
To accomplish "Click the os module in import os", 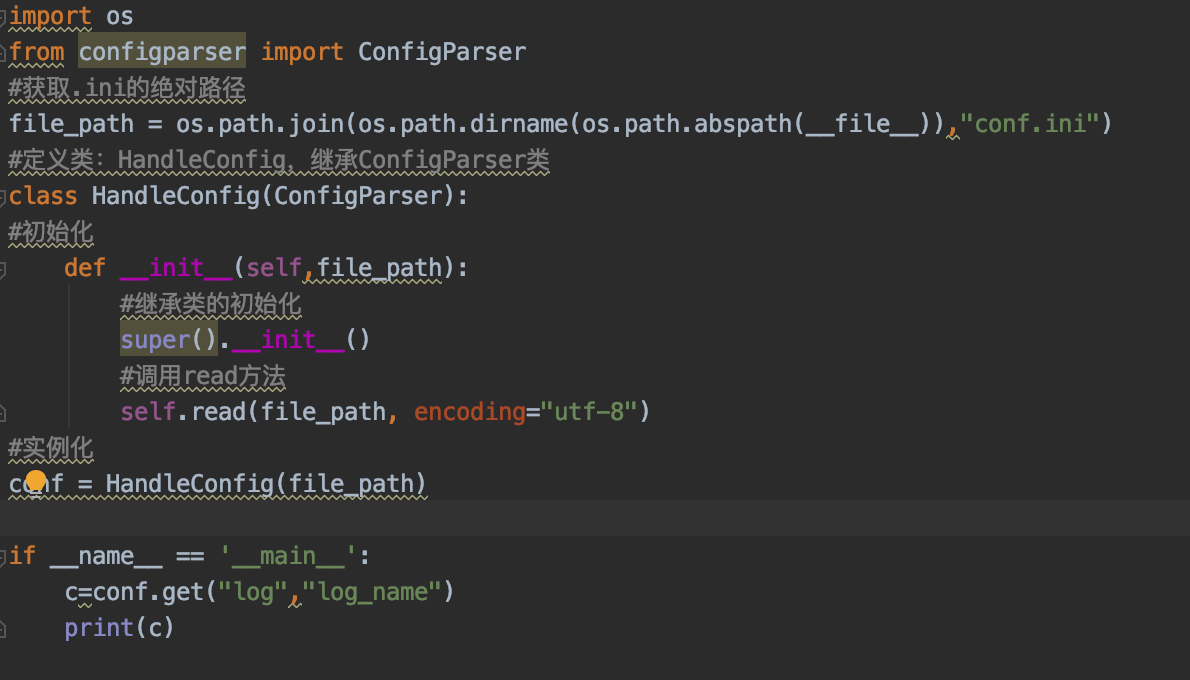I will click(x=120, y=16).
